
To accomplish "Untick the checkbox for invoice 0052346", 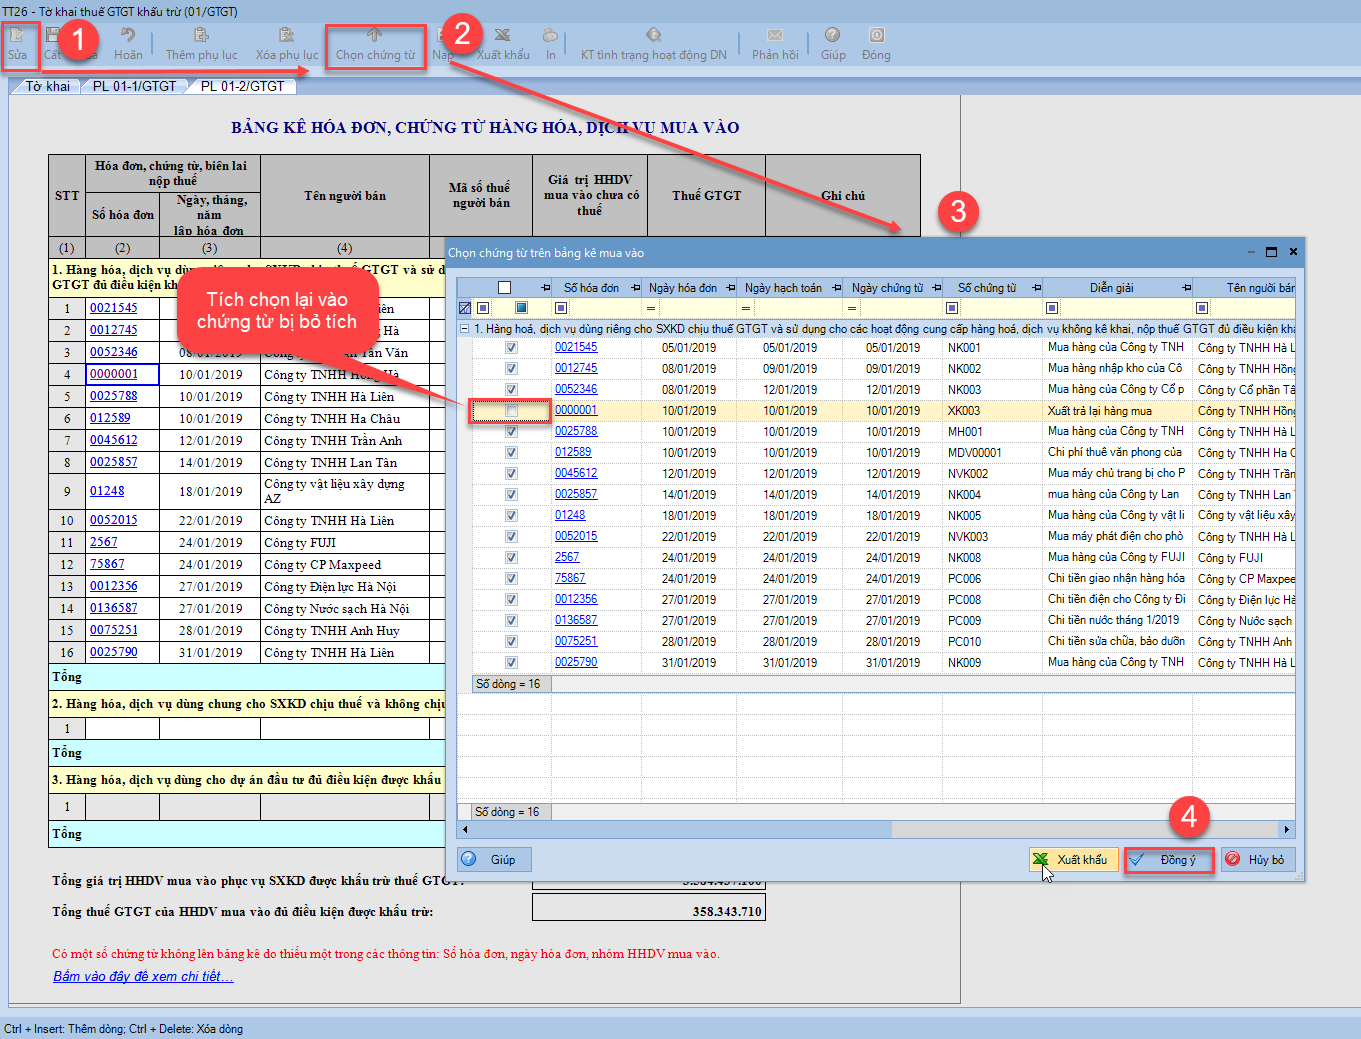I will tap(511, 390).
